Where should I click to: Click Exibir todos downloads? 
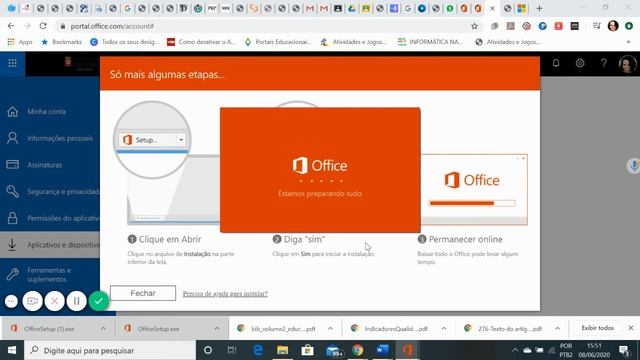[x=597, y=328]
